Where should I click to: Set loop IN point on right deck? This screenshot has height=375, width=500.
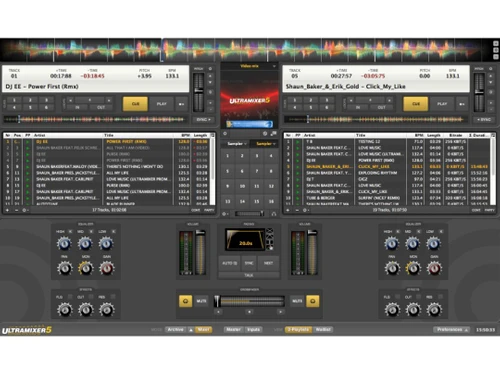pos(358,107)
